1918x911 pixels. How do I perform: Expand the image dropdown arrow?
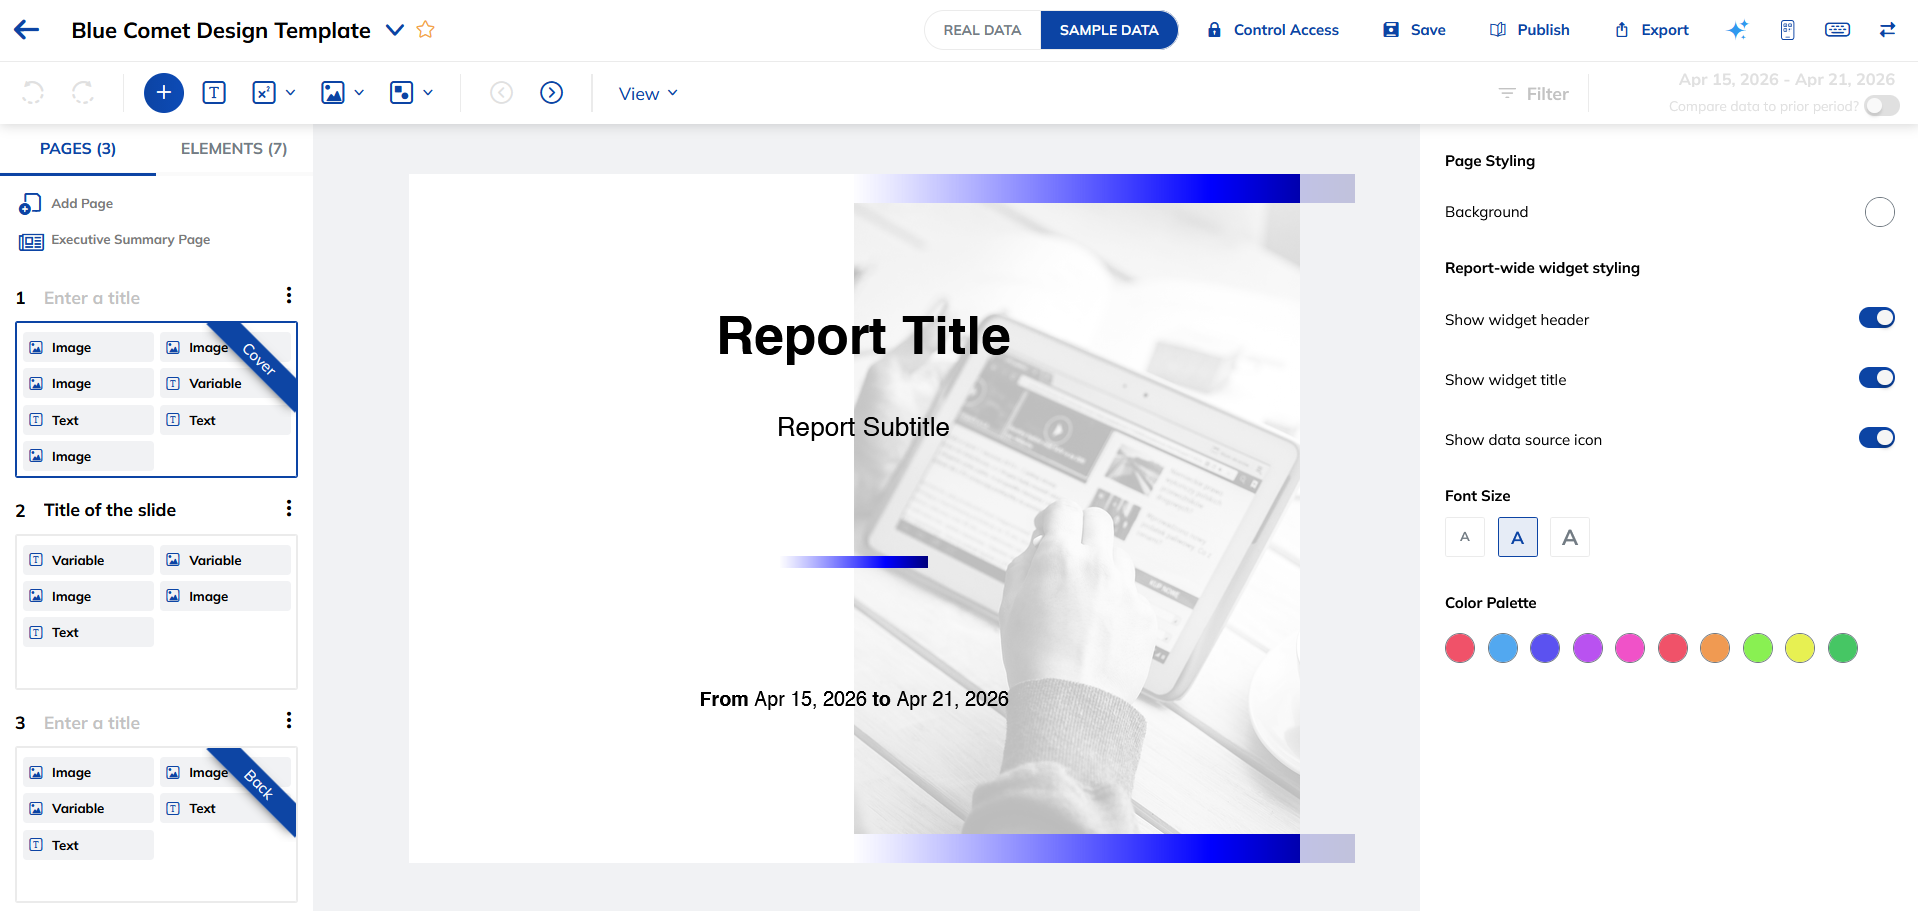pyautogui.click(x=359, y=93)
